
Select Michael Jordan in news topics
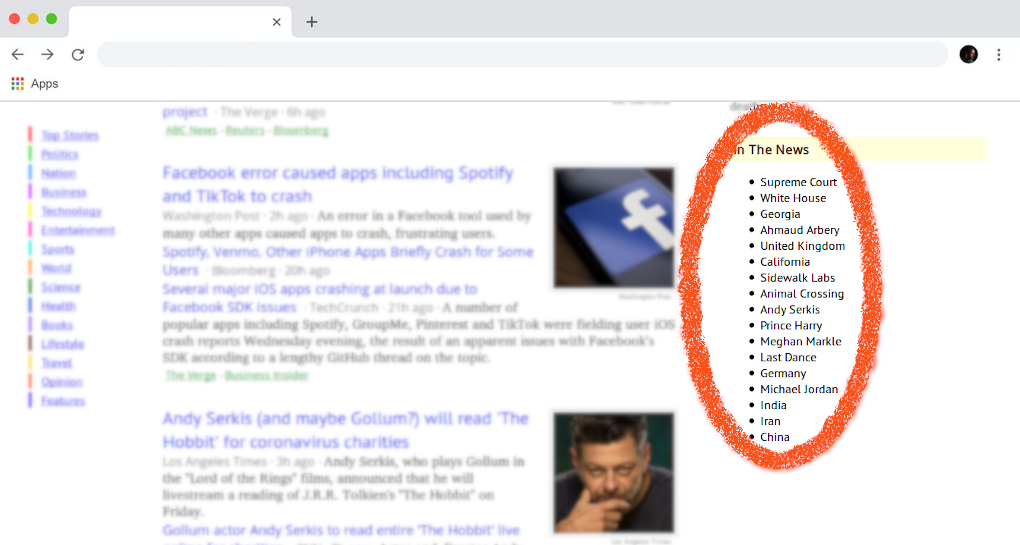pos(798,389)
